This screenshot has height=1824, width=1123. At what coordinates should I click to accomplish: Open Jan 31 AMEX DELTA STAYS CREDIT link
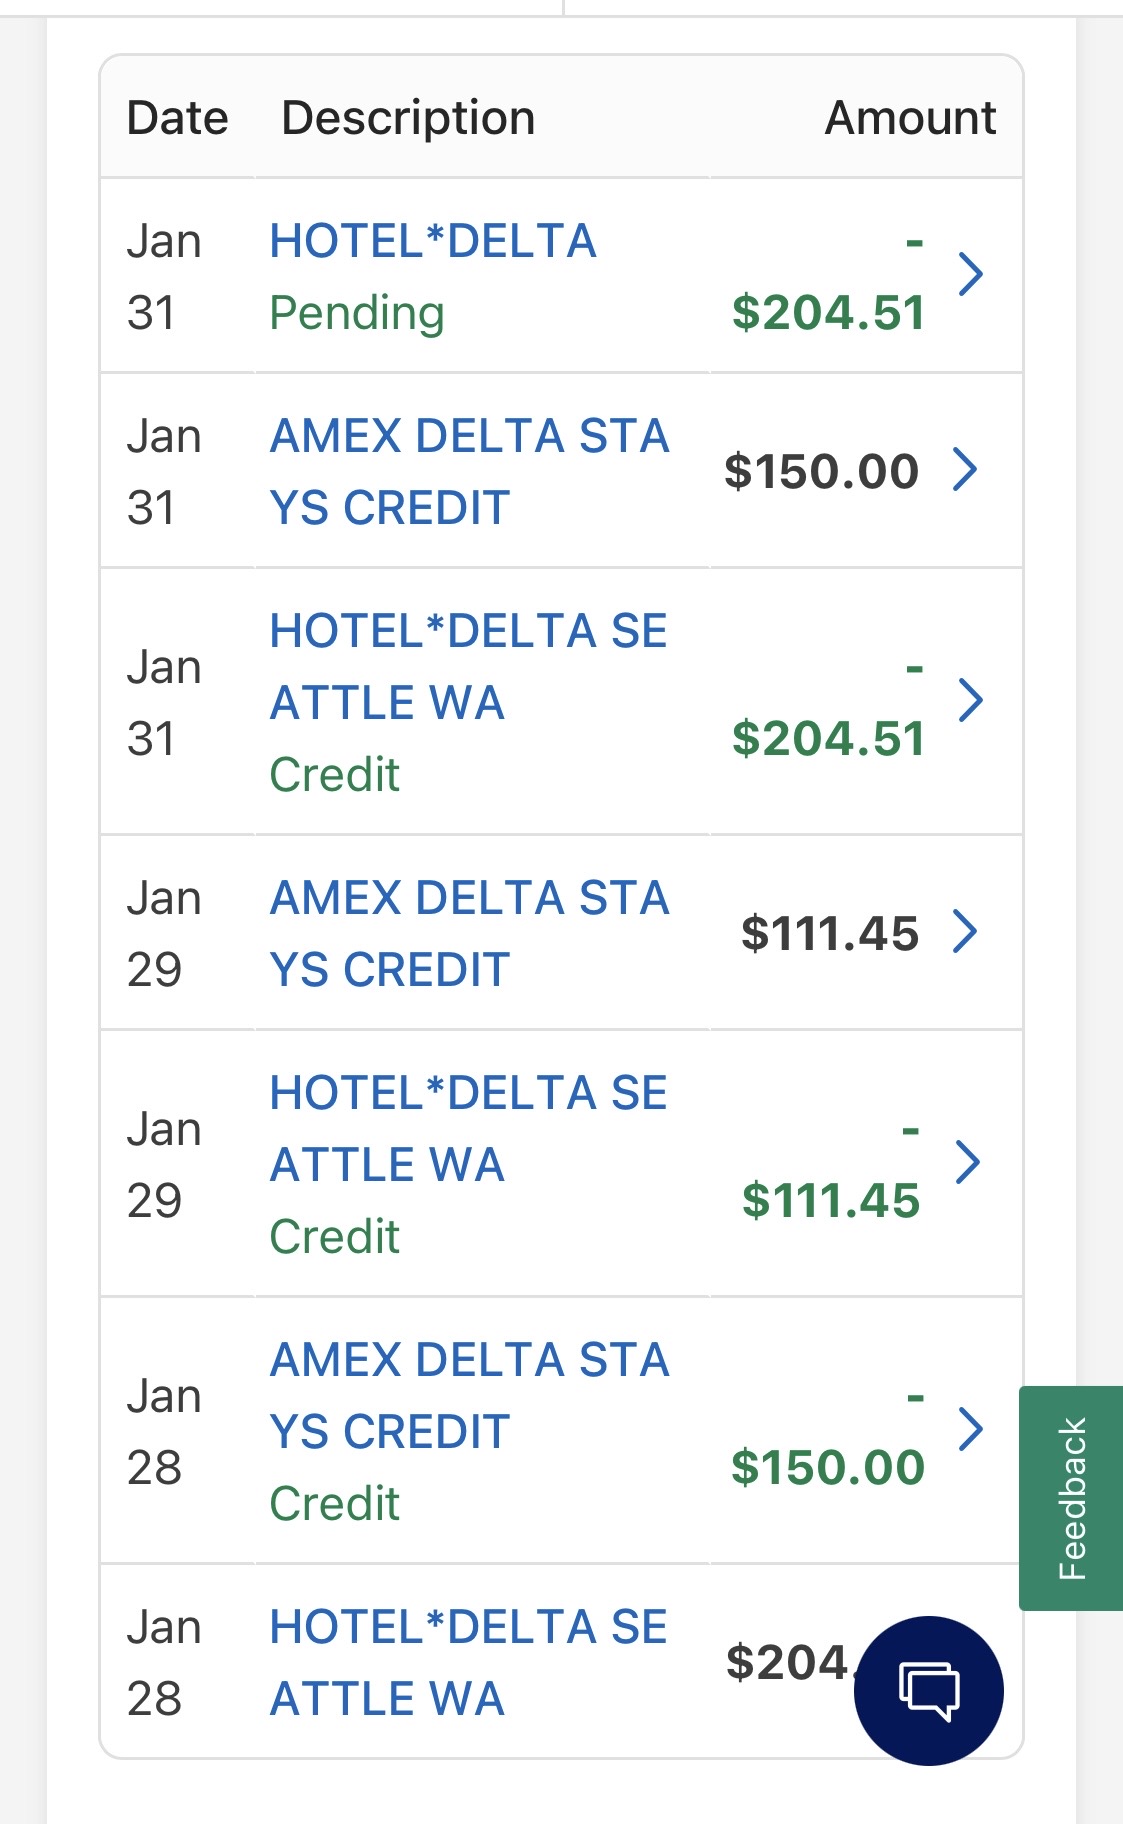[469, 471]
